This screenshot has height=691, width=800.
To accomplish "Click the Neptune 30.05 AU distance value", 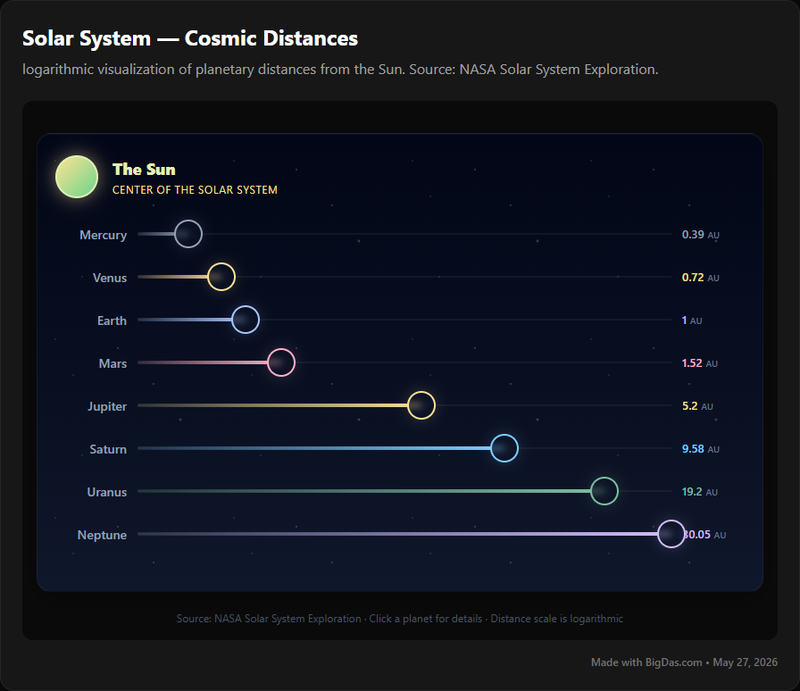I will point(706,535).
